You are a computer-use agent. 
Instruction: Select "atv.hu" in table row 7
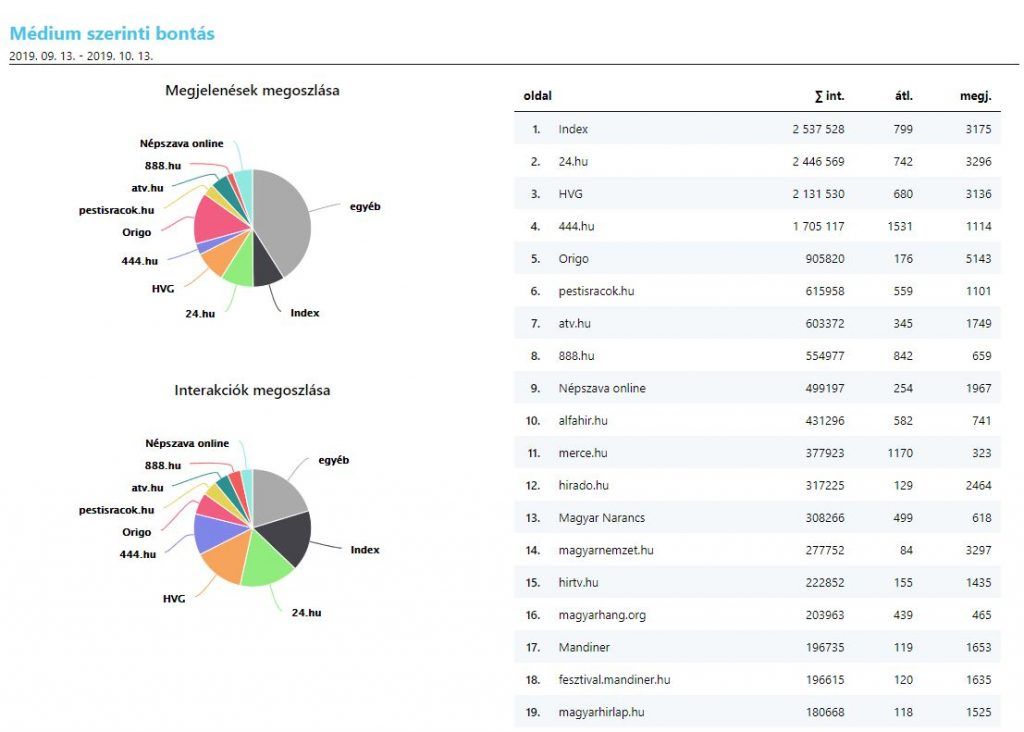pyautogui.click(x=574, y=323)
